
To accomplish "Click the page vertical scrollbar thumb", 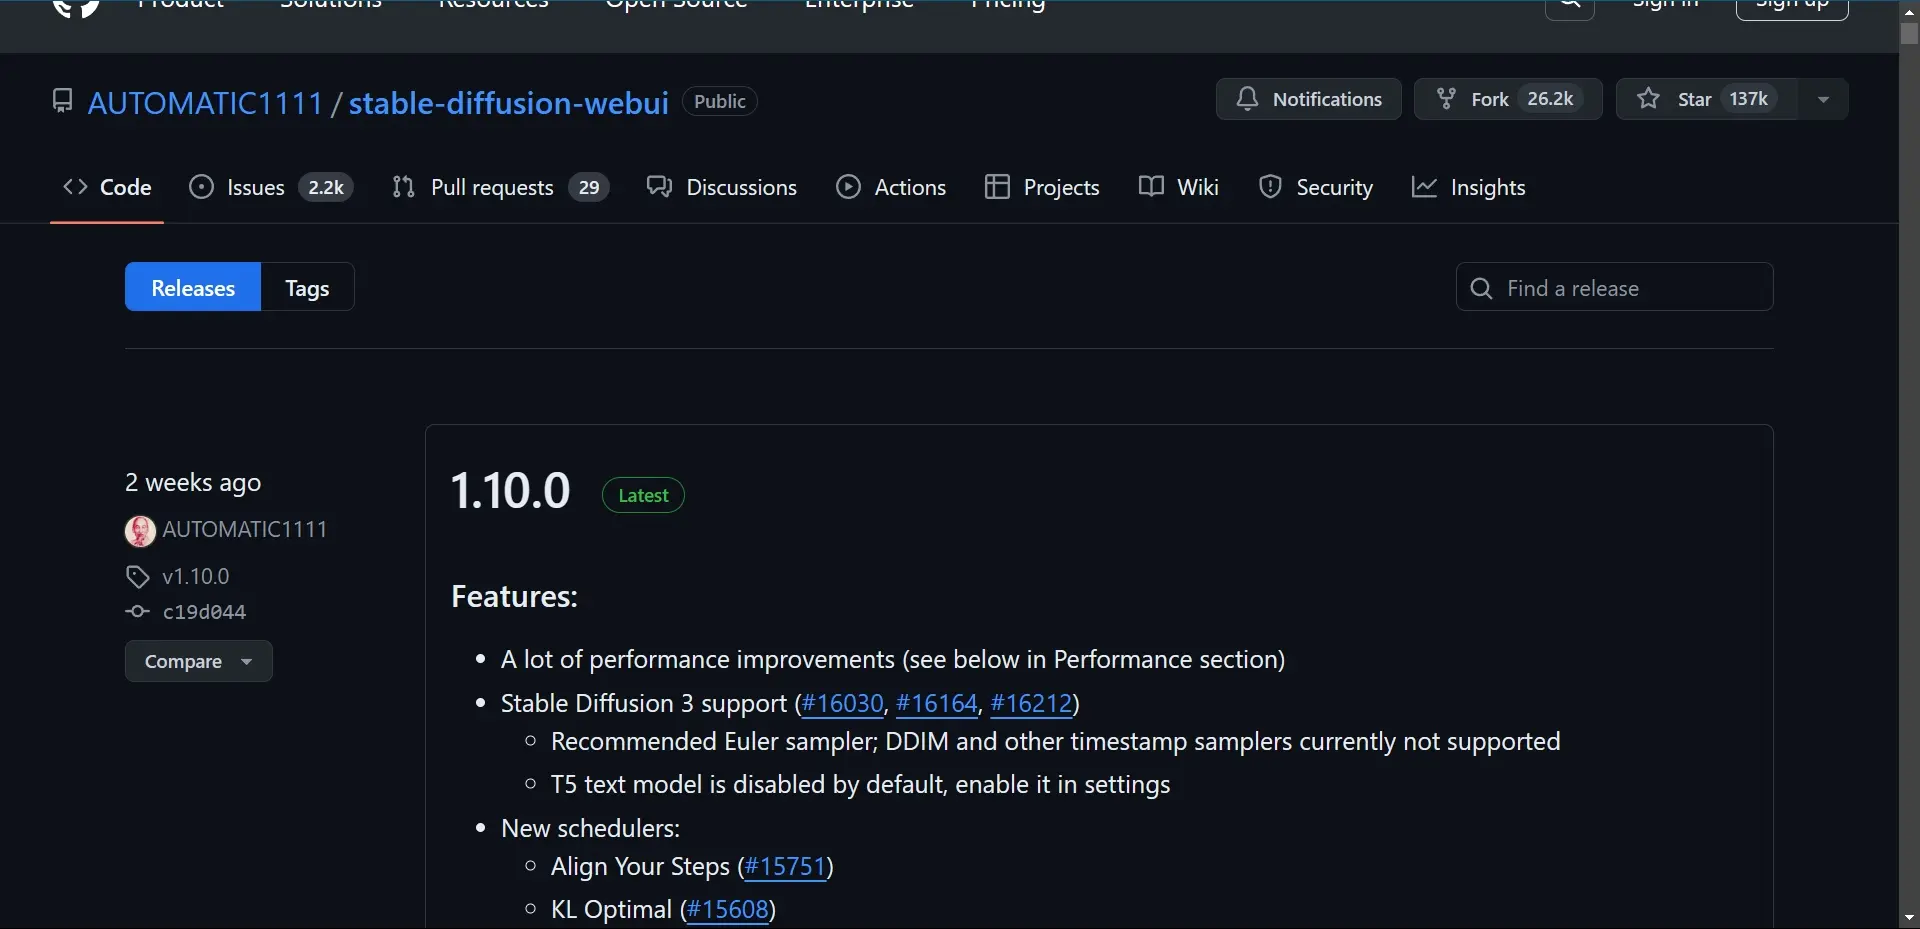I will click(1909, 33).
